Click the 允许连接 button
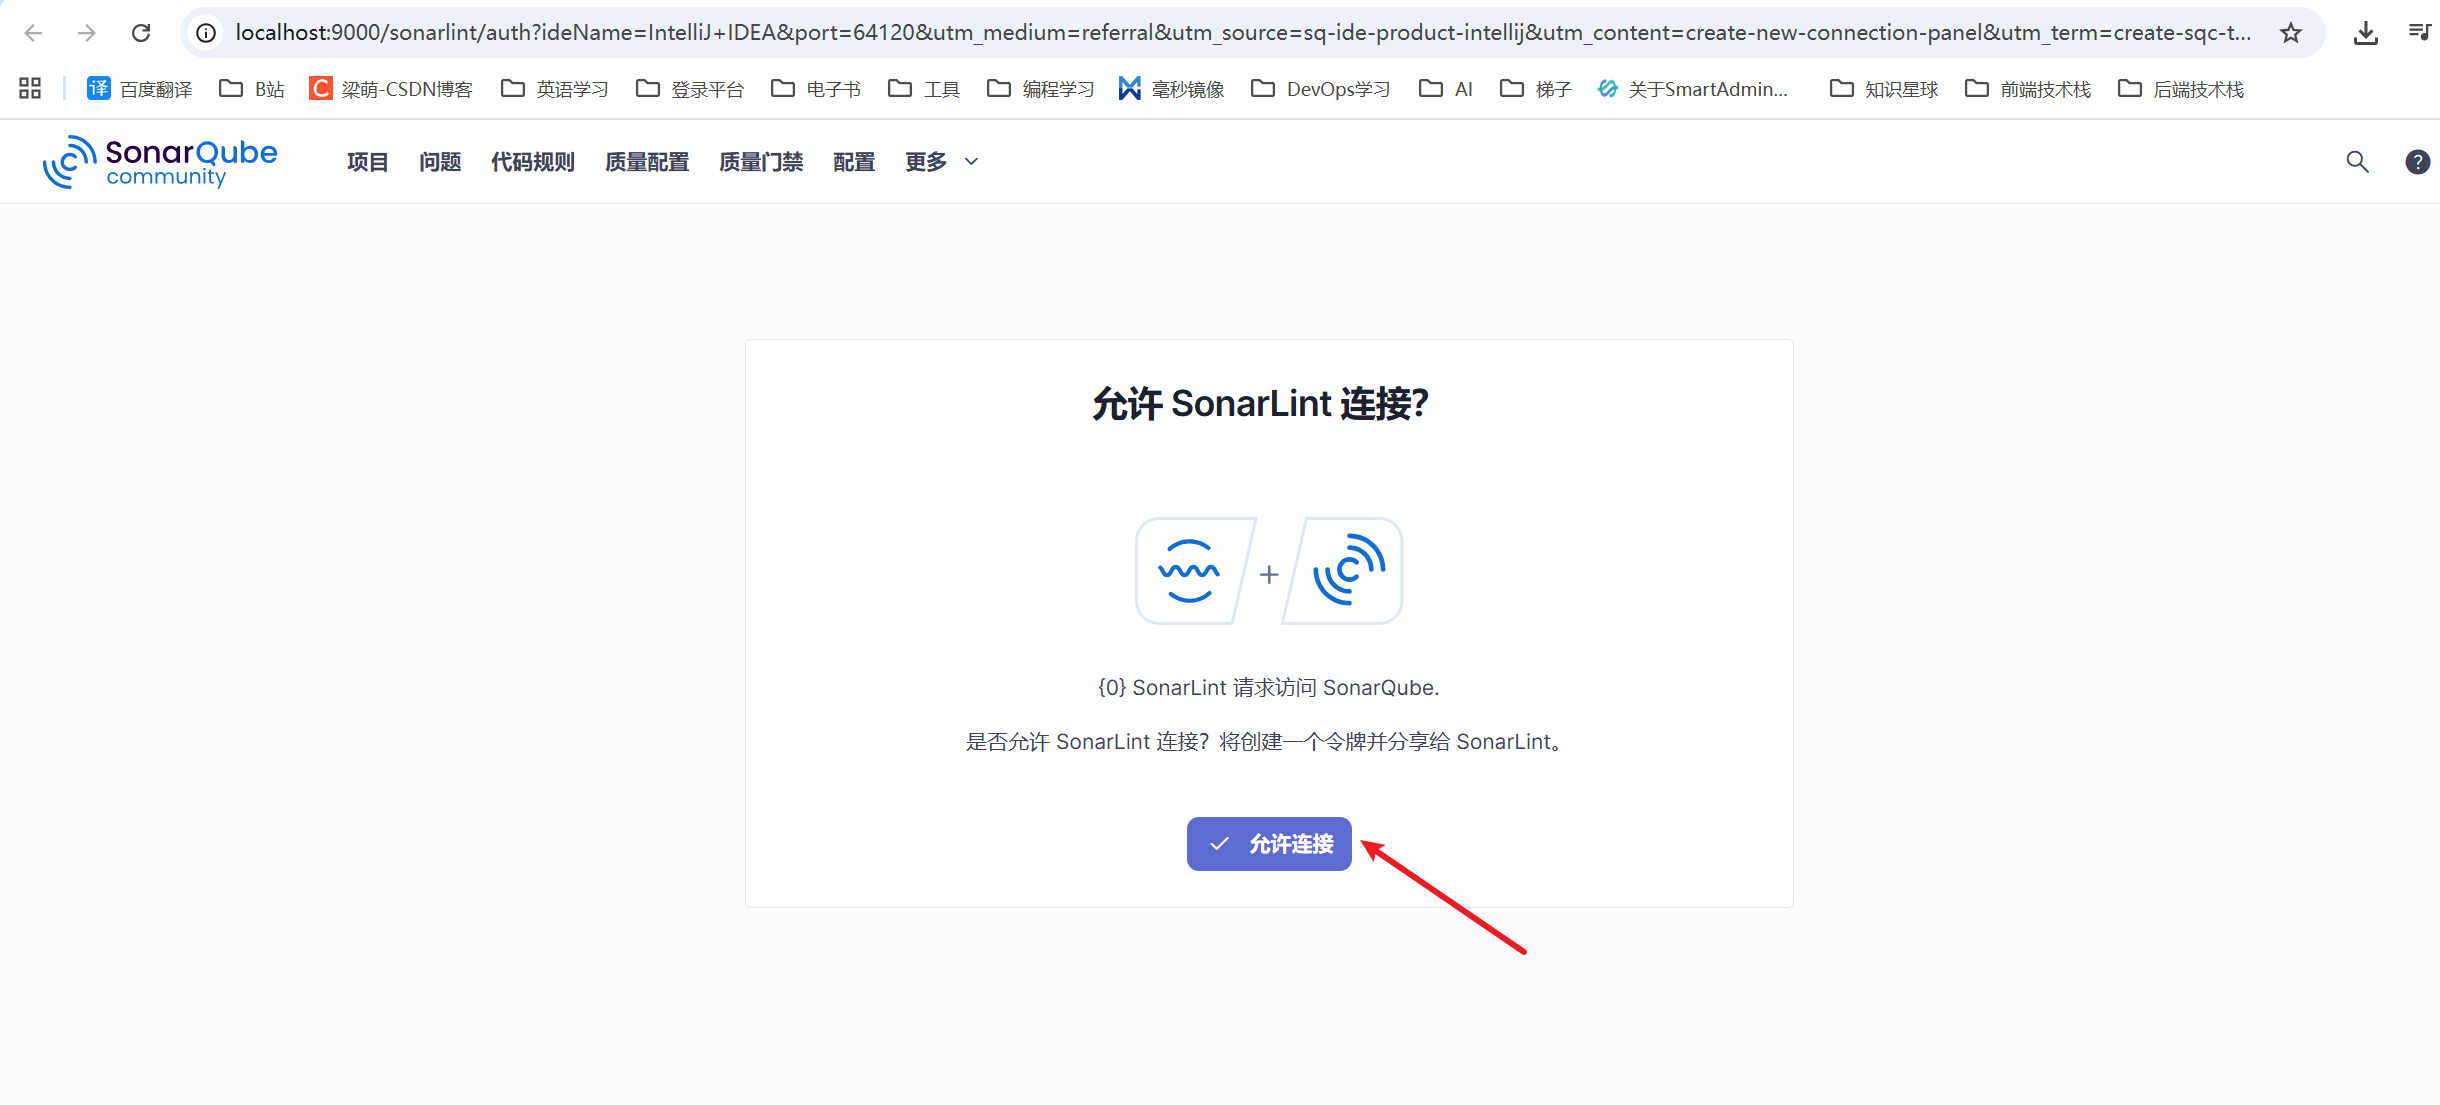Image resolution: width=2440 pixels, height=1105 pixels. [x=1269, y=844]
